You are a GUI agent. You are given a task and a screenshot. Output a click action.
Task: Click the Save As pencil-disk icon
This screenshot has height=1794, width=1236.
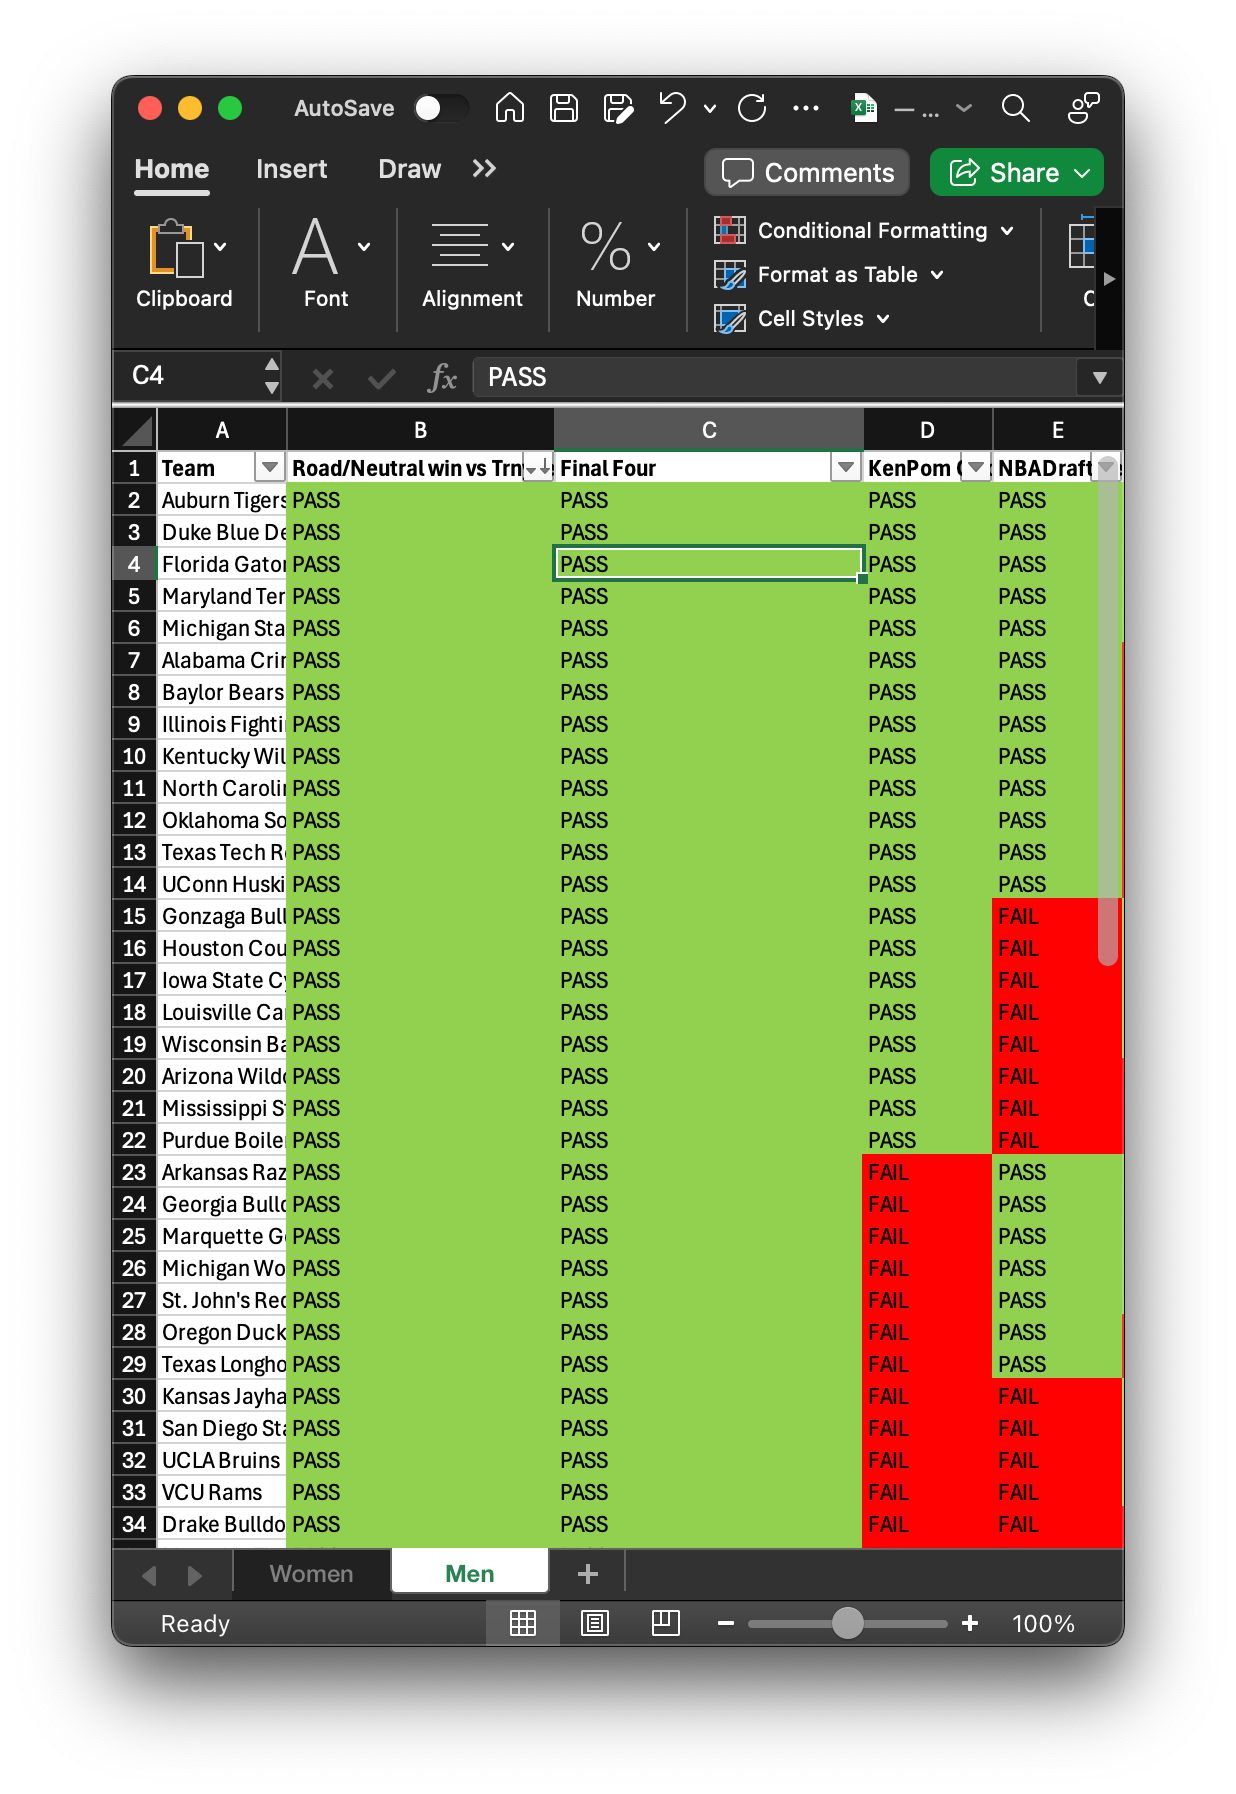coord(619,108)
